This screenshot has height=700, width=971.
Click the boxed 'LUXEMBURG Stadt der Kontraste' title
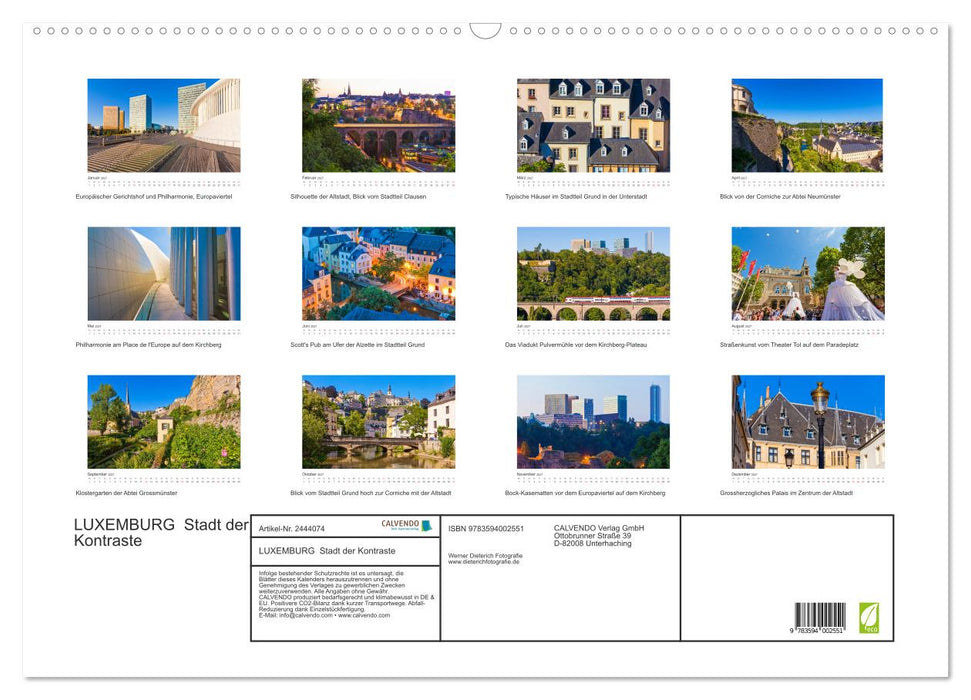[327, 551]
